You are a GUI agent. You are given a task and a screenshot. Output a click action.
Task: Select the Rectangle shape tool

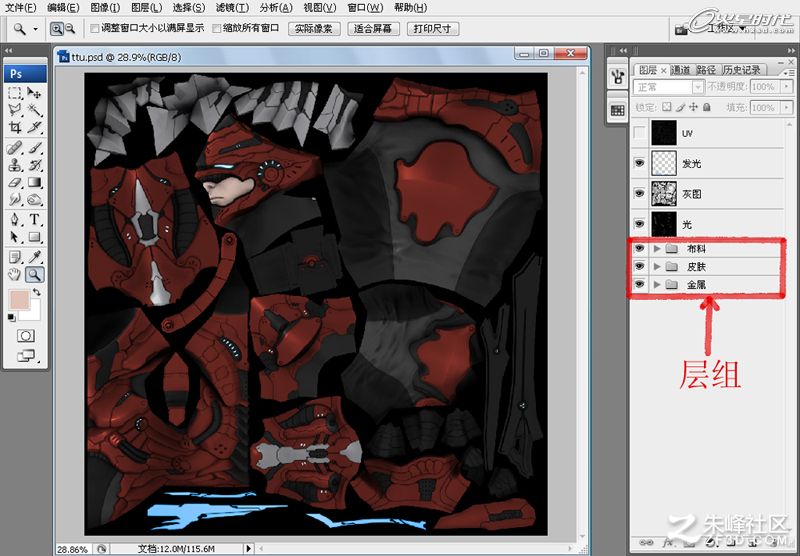point(34,237)
